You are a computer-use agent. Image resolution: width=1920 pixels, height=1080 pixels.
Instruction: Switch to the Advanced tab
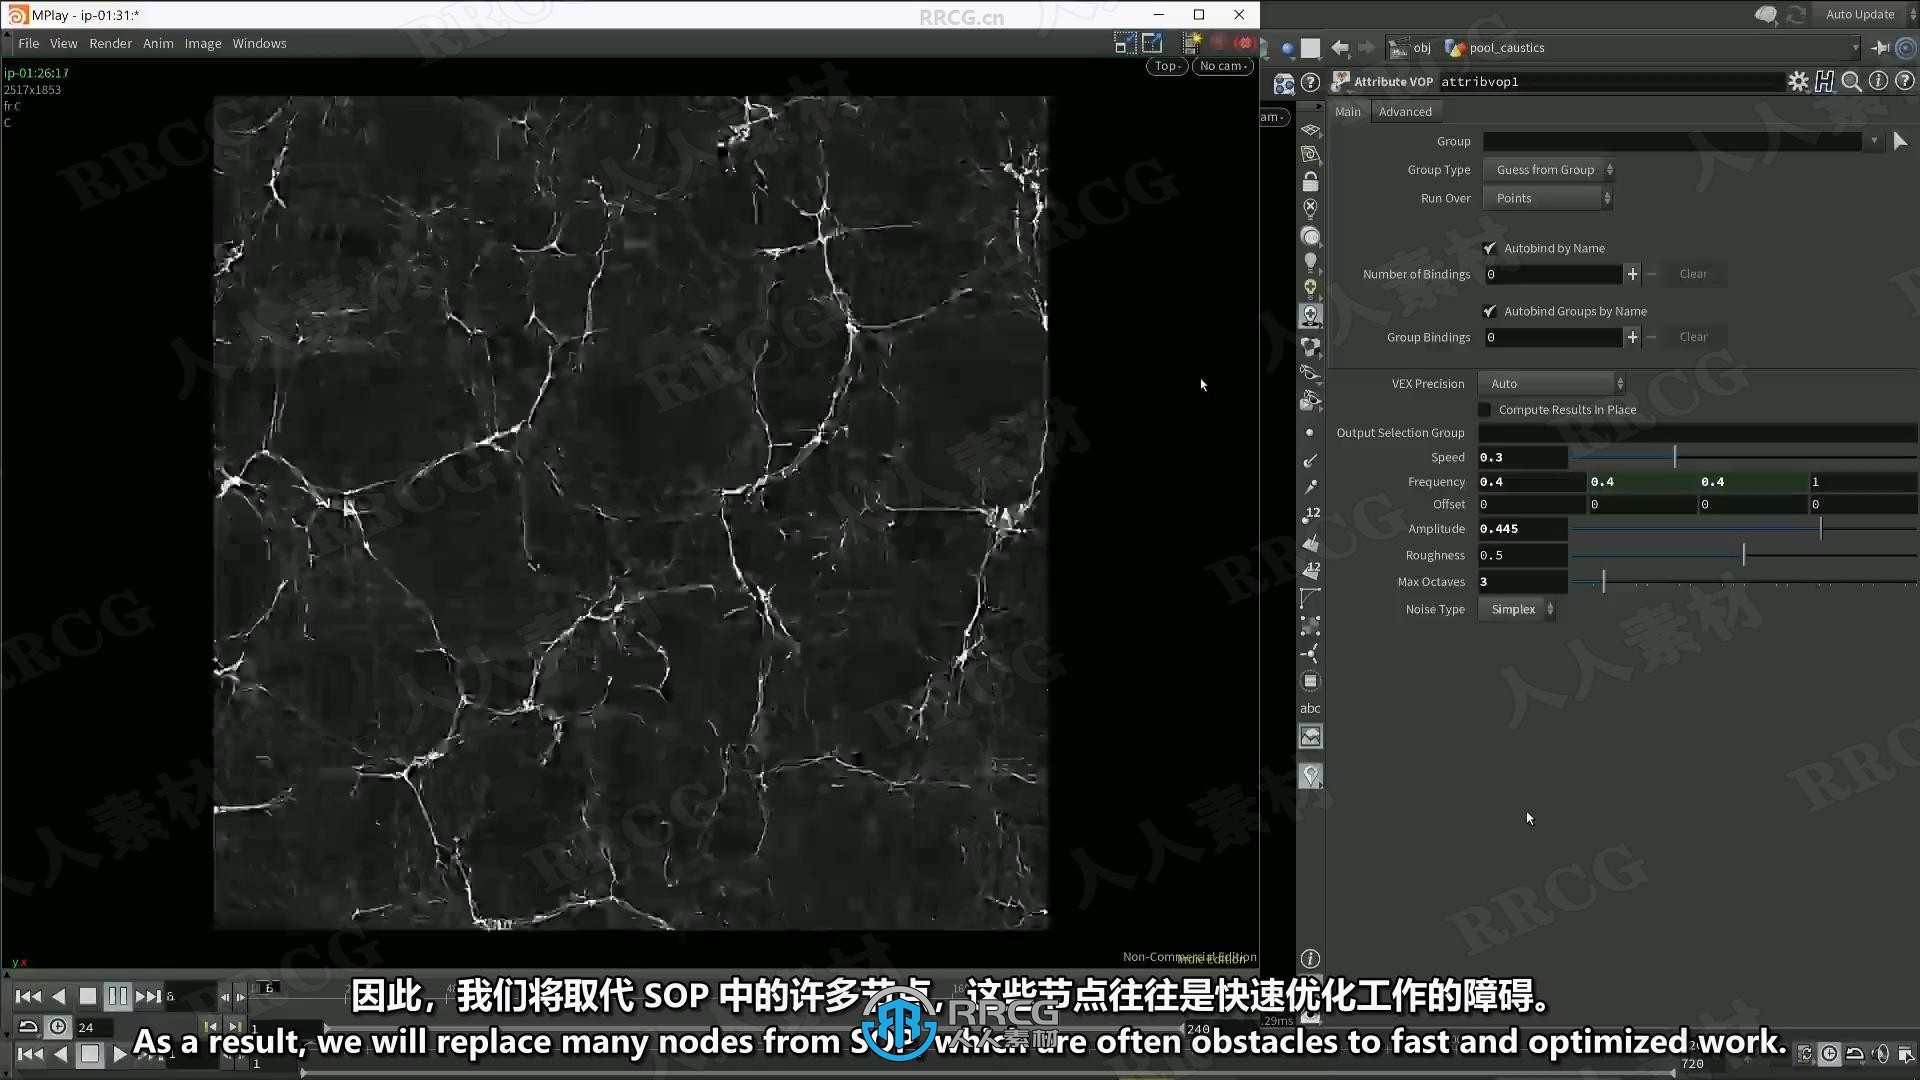pyautogui.click(x=1403, y=109)
